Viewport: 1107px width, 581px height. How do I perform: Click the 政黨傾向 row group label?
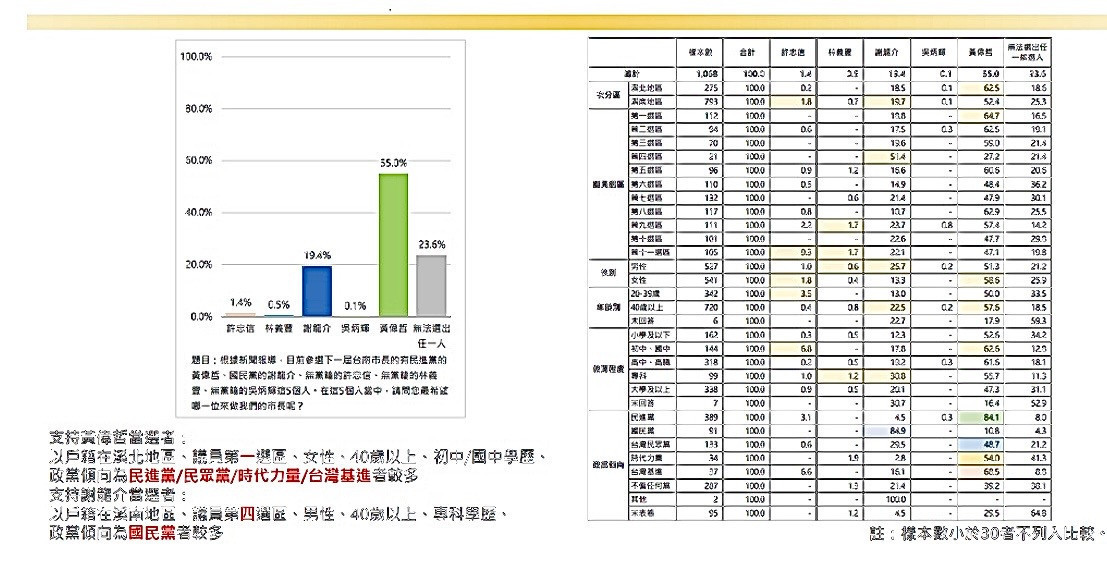click(608, 465)
